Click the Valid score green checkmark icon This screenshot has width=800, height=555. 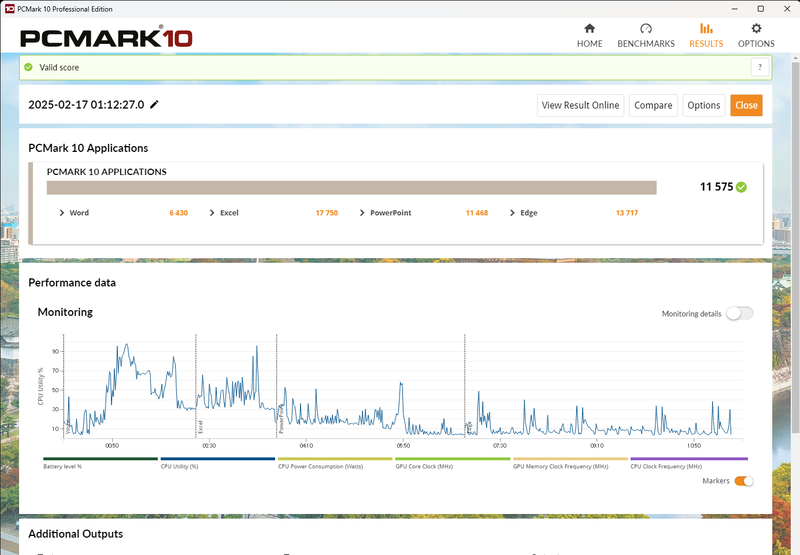tap(29, 67)
